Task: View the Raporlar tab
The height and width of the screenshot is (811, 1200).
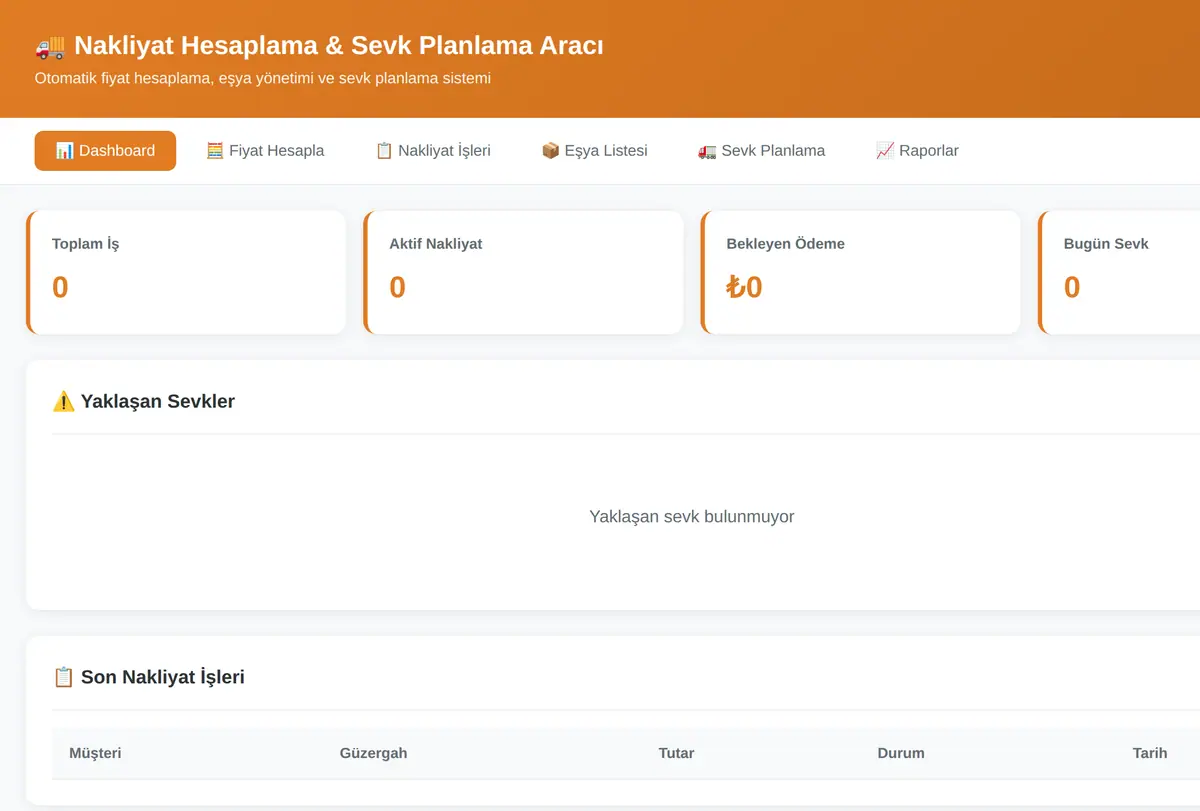Action: click(x=917, y=151)
